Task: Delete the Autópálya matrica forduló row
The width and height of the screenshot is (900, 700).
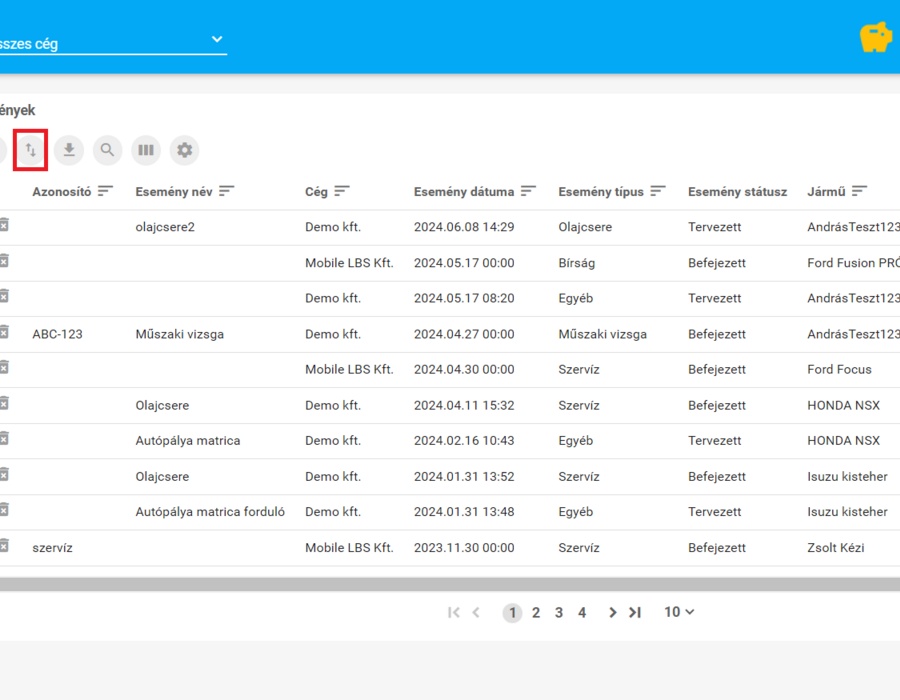Action: (4, 510)
